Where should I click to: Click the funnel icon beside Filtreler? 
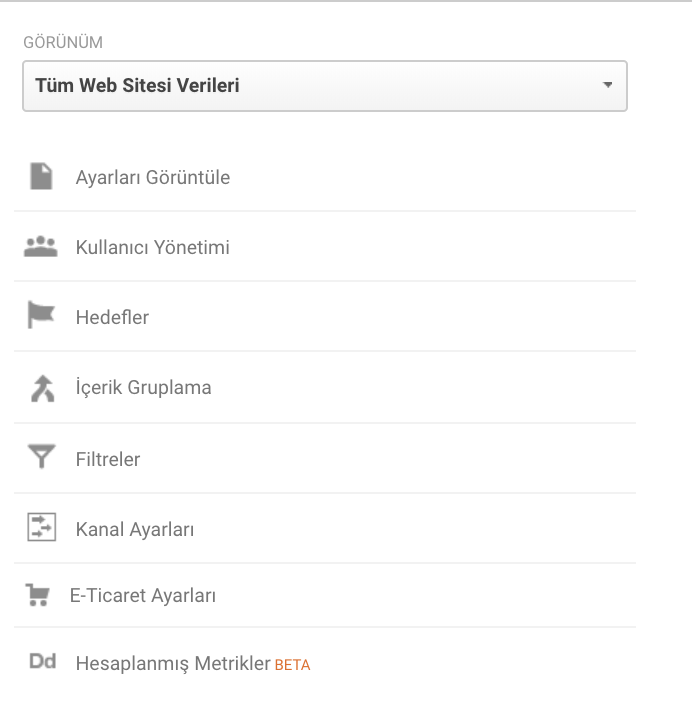(41, 456)
